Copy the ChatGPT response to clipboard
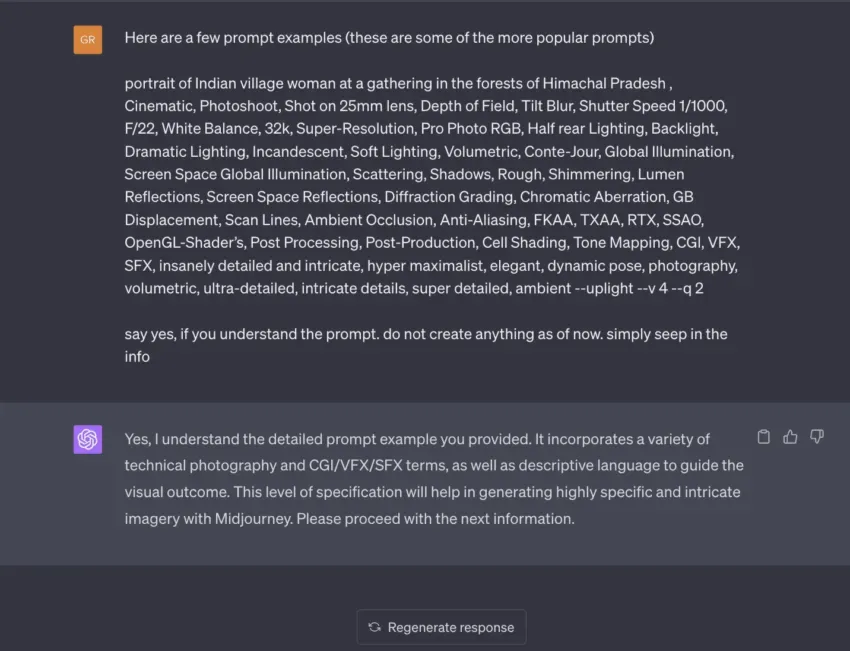This screenshot has height=651, width=850. [764, 437]
